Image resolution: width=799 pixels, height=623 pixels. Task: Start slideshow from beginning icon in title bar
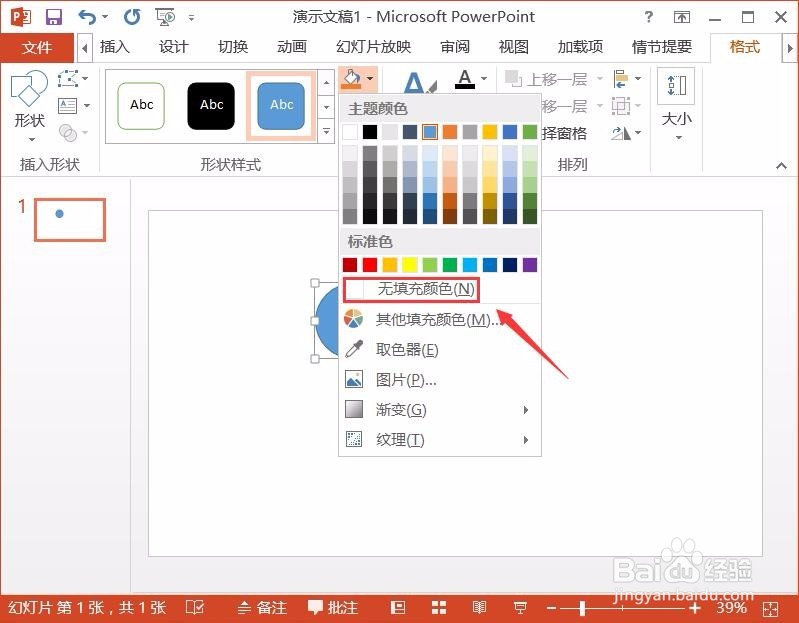pos(165,17)
